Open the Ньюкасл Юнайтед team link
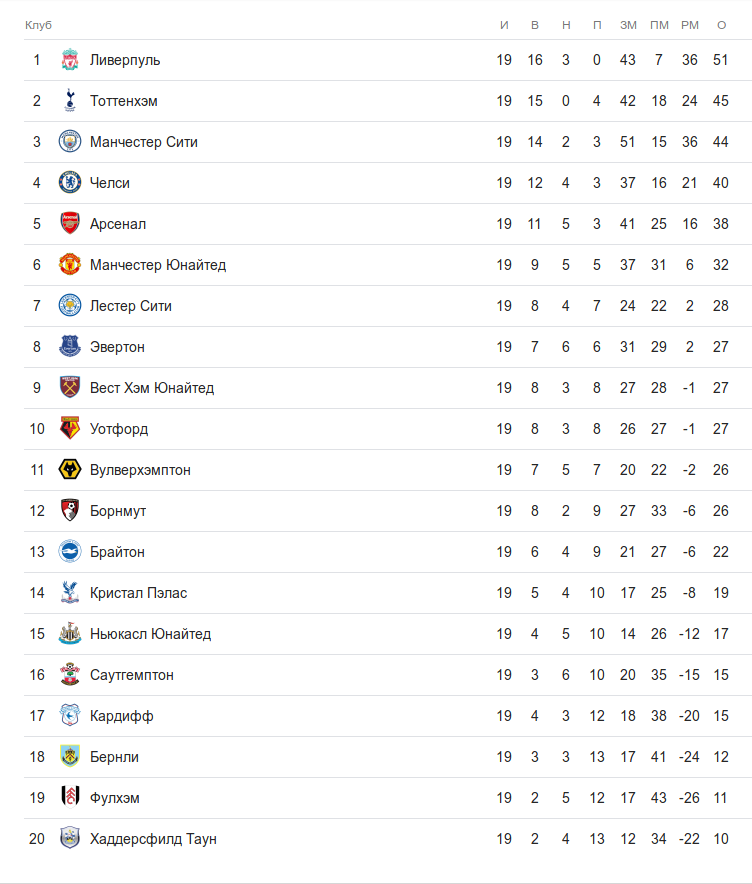Image resolution: width=752 pixels, height=884 pixels. (150, 634)
